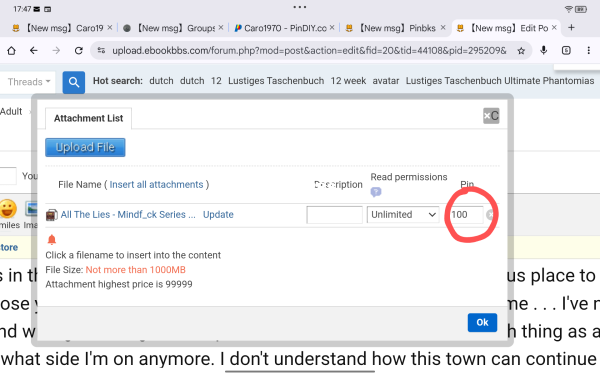Viewport: 600px width, 375px height.
Task: Click the orange bell notice icon
Action: click(52, 240)
